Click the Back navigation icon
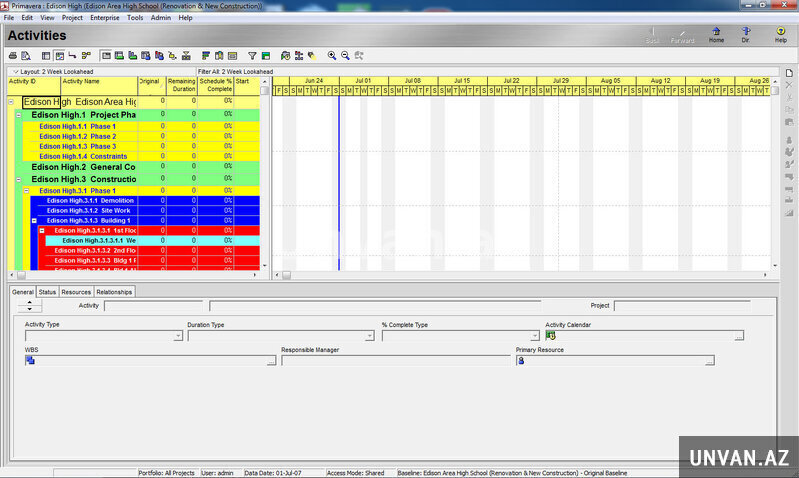The height and width of the screenshot is (478, 799). click(652, 35)
